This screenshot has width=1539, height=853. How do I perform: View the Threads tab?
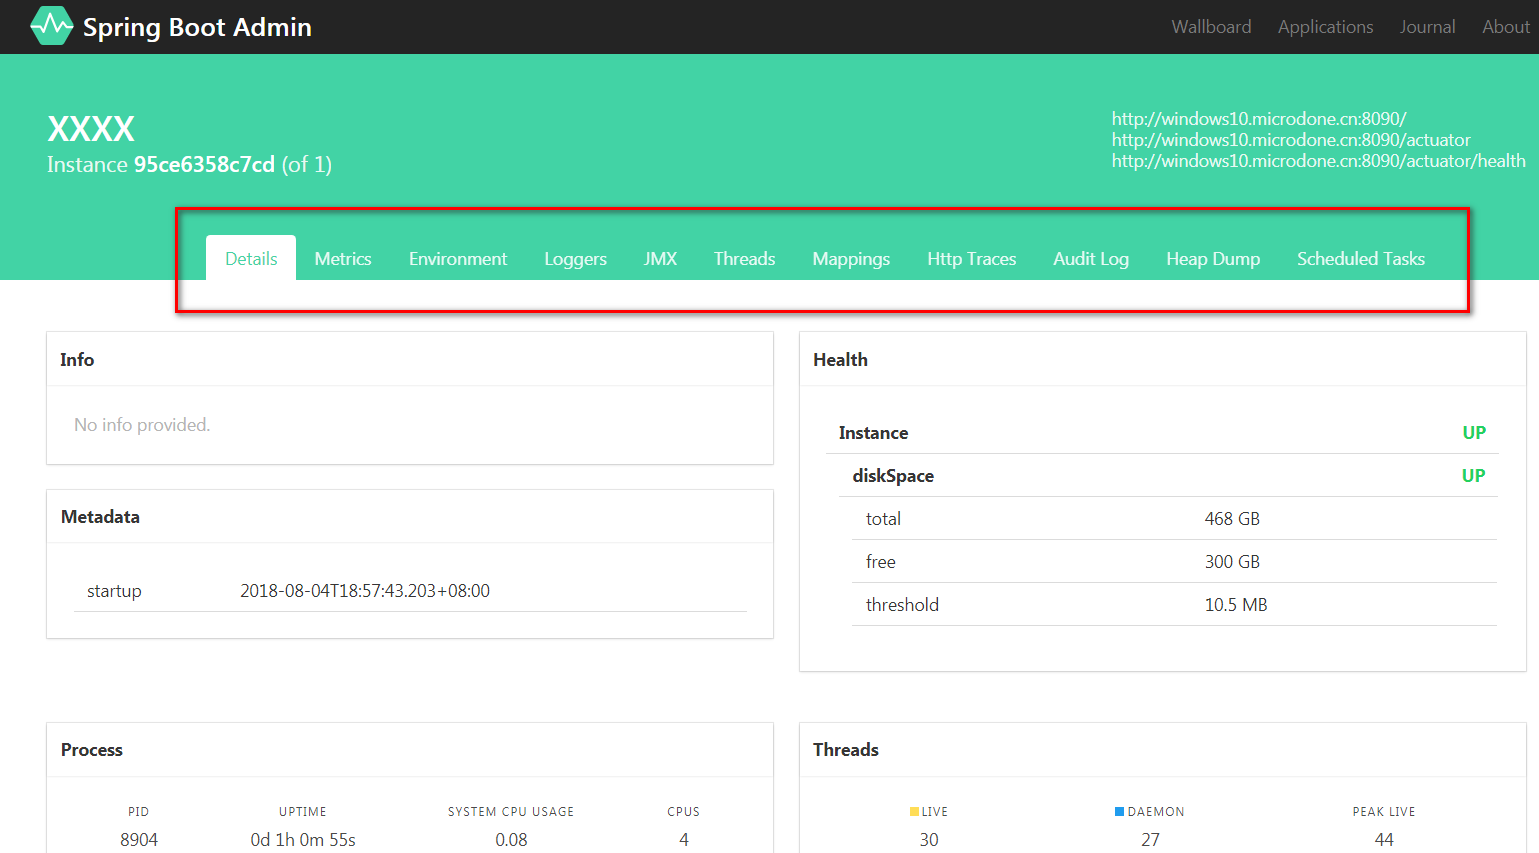pos(744,258)
